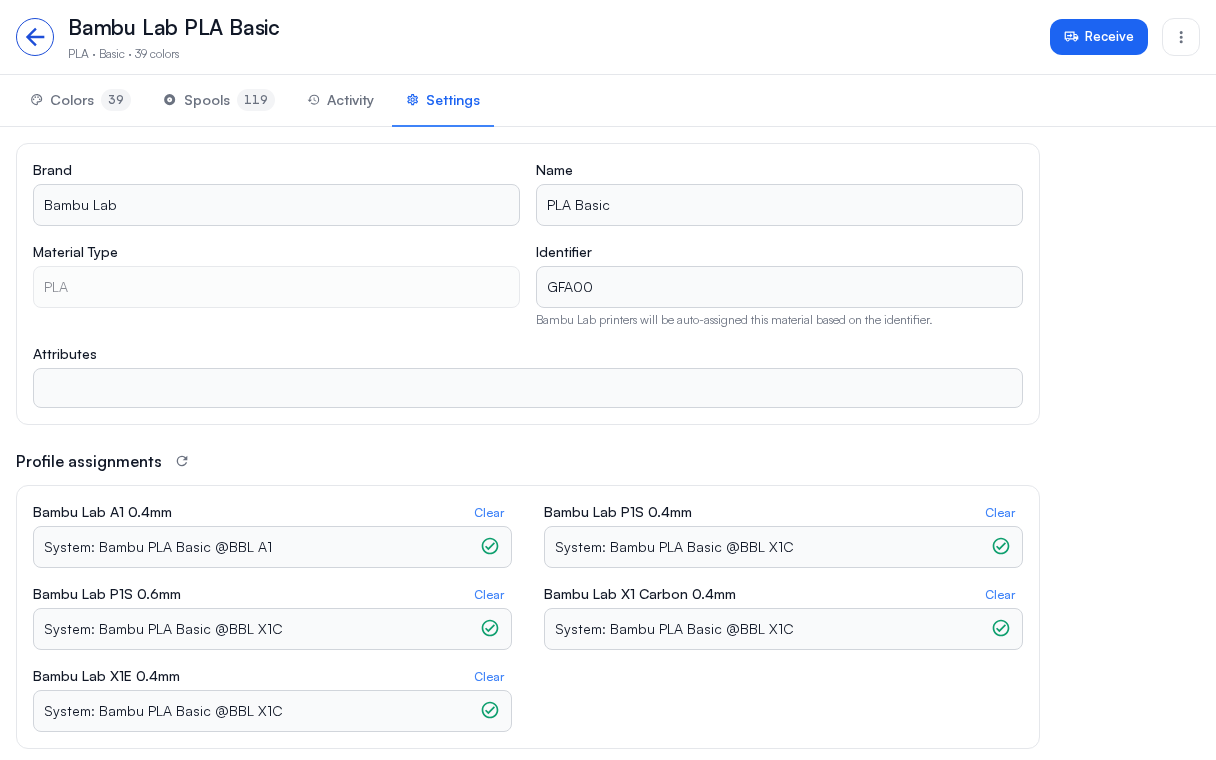Click the Bambu Lab X1E 0.4mm label
This screenshot has height=760, width=1216.
(106, 676)
